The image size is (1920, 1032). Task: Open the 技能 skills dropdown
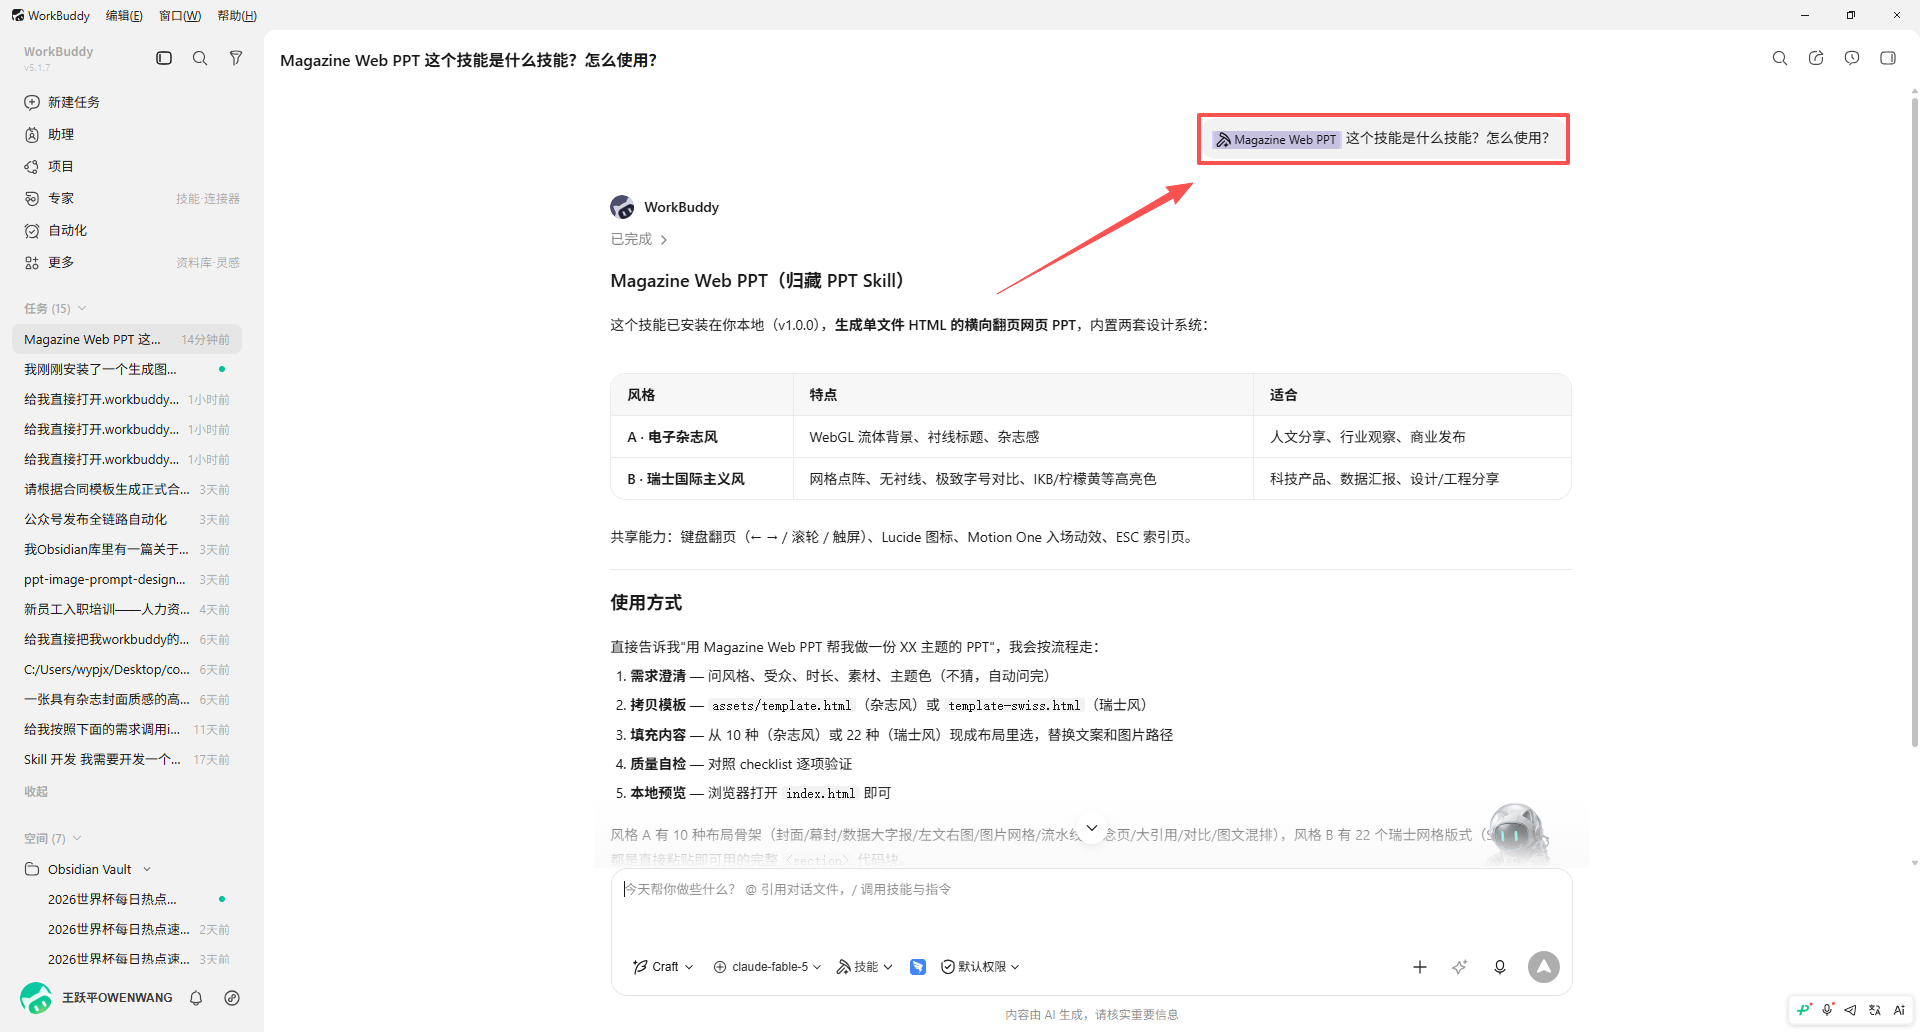pyautogui.click(x=865, y=967)
